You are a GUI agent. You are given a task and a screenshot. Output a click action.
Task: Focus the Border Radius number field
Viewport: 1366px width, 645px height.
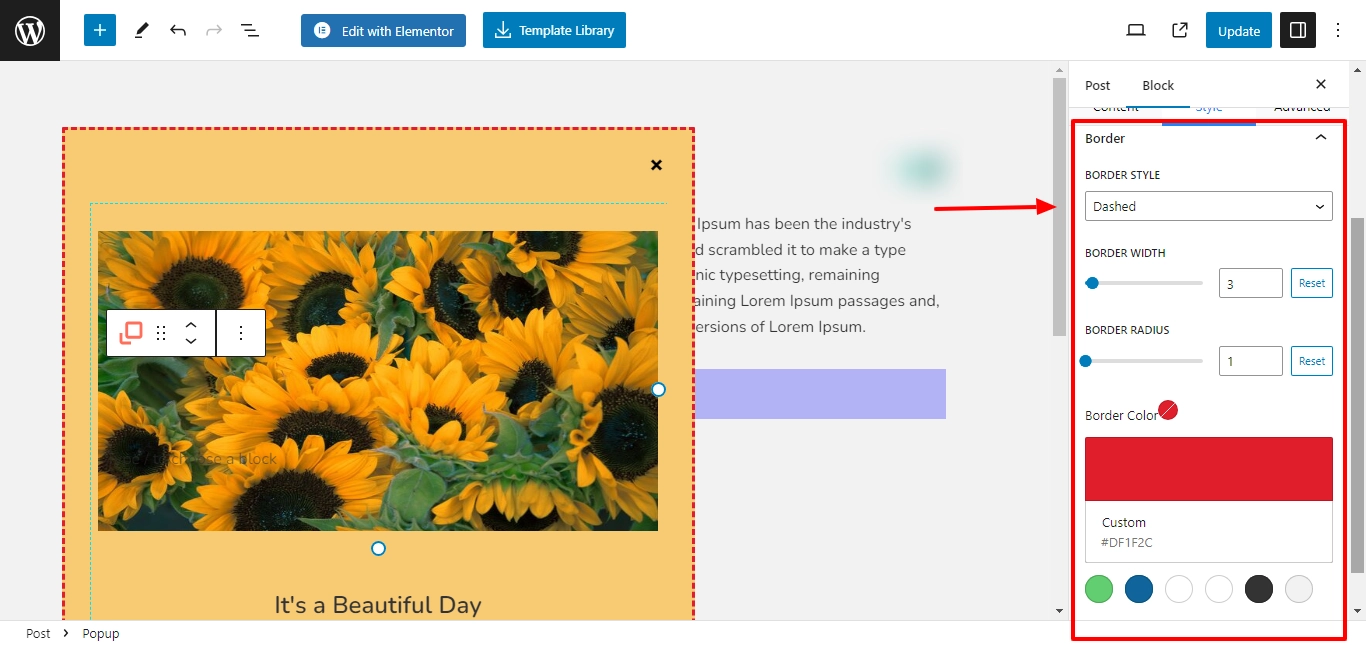[x=1250, y=361]
